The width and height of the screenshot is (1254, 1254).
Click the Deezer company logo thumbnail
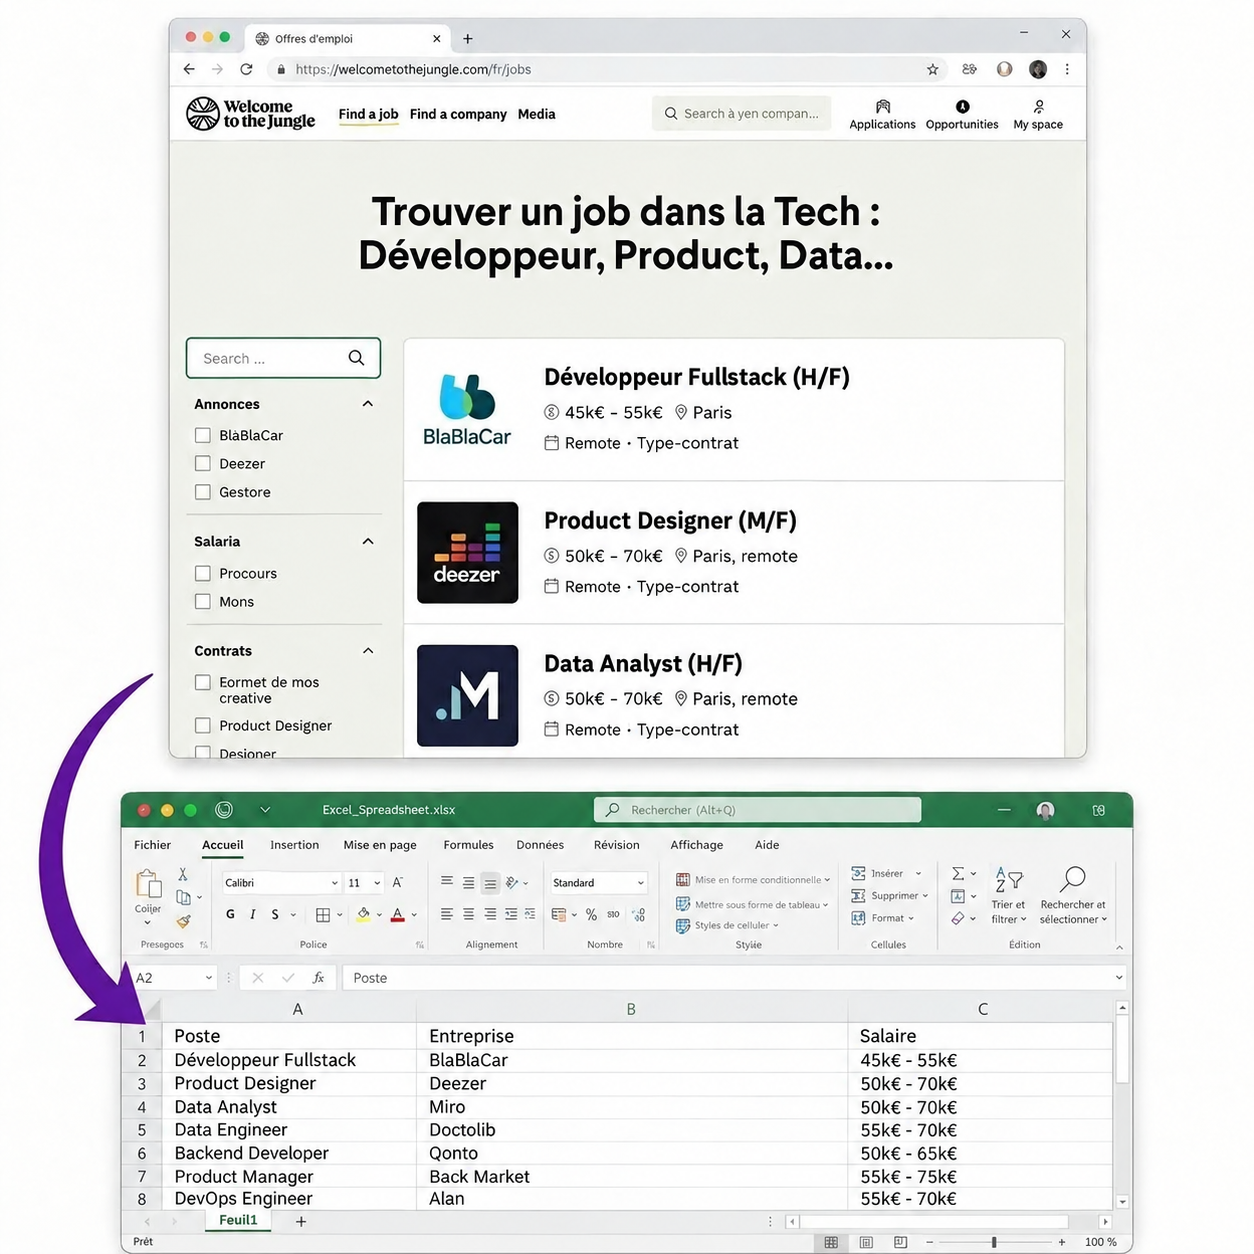[x=468, y=552]
